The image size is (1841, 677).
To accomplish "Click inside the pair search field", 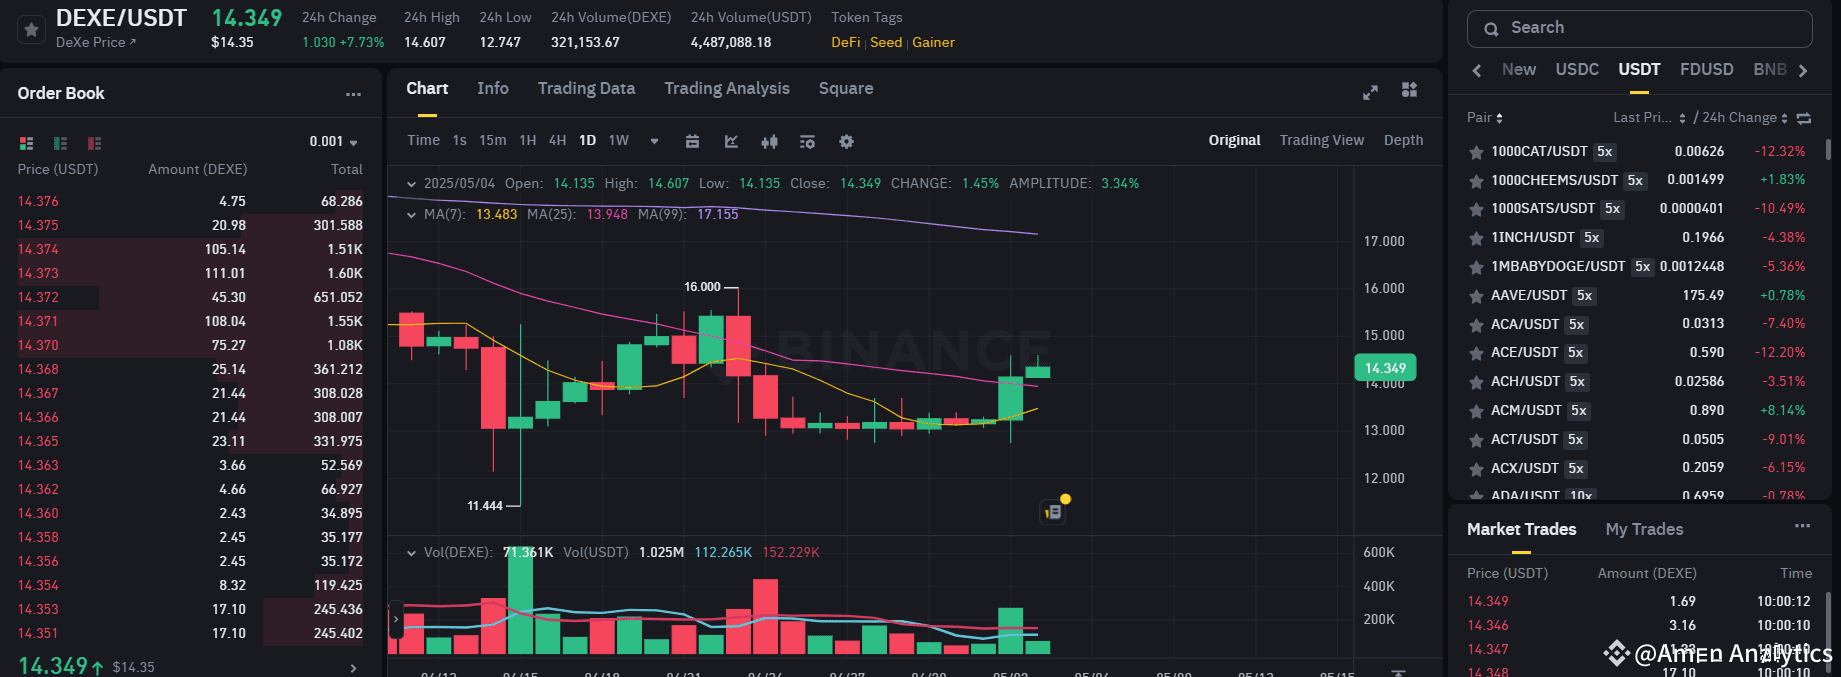I will click(1639, 29).
